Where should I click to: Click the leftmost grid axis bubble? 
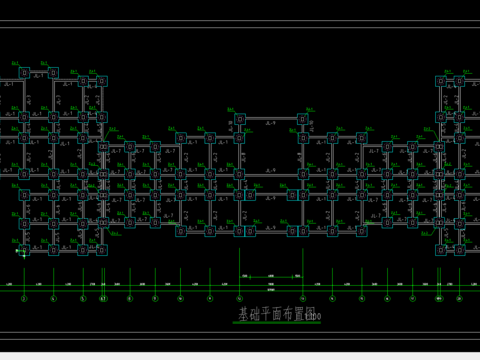point(24,299)
